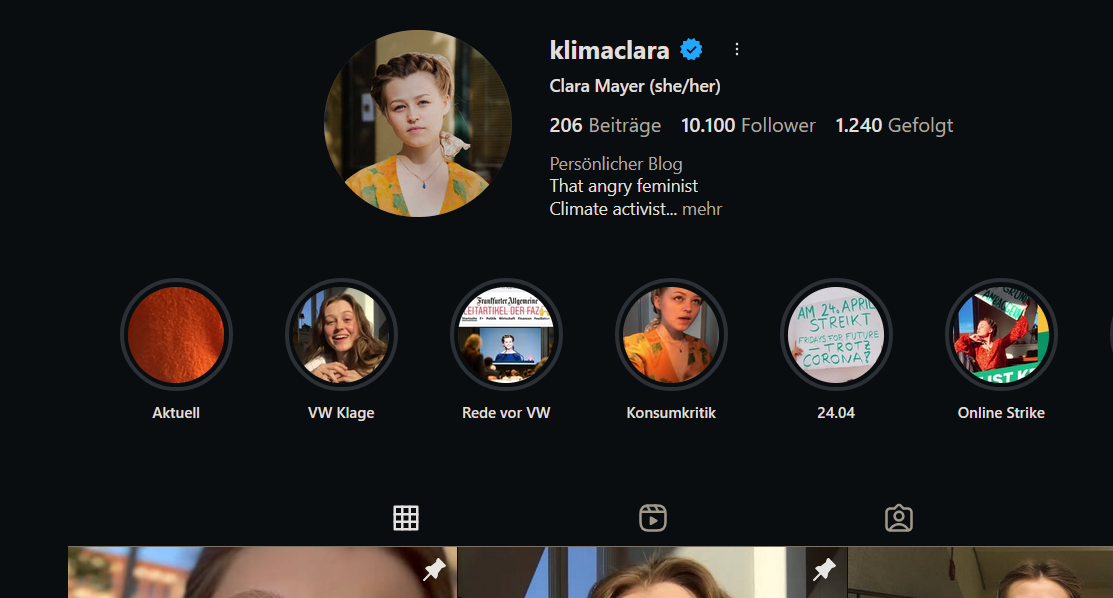Click the 206 Beiträge count

[605, 126]
